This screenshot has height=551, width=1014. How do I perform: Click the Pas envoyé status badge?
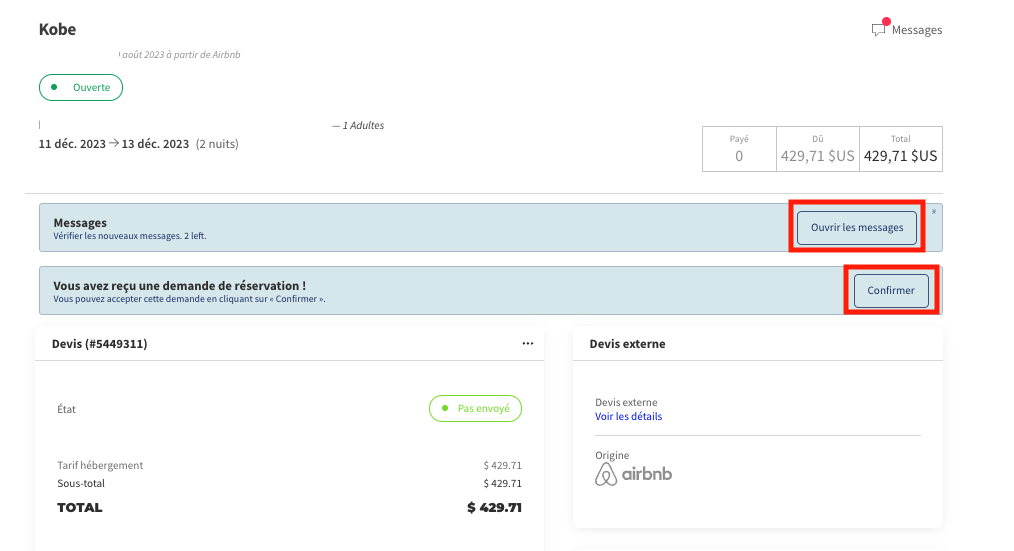(475, 409)
